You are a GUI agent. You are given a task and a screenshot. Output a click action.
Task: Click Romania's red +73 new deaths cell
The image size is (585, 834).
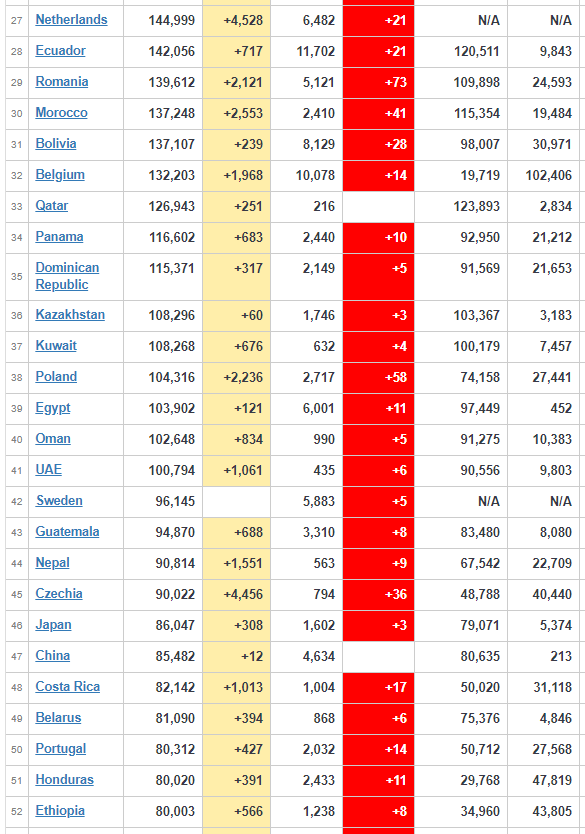(378, 82)
